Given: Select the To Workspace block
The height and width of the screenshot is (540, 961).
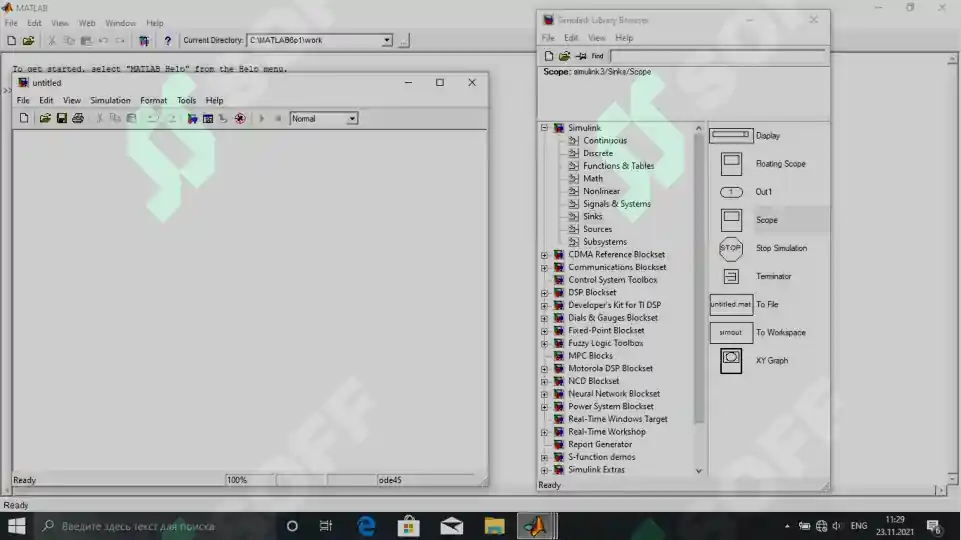Looking at the screenshot, I should 731,333.
